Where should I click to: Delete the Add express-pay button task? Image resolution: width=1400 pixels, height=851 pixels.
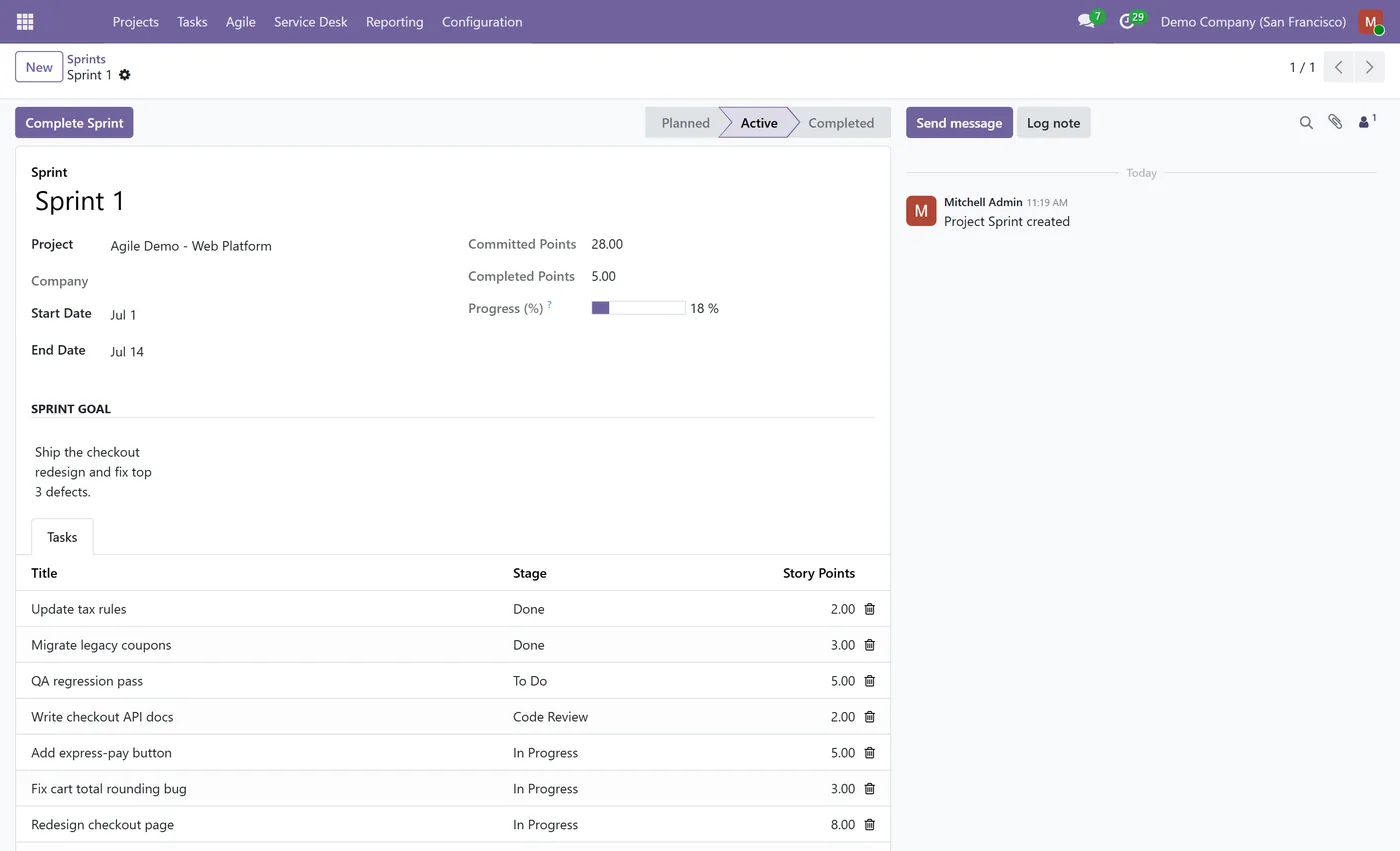[869, 753]
